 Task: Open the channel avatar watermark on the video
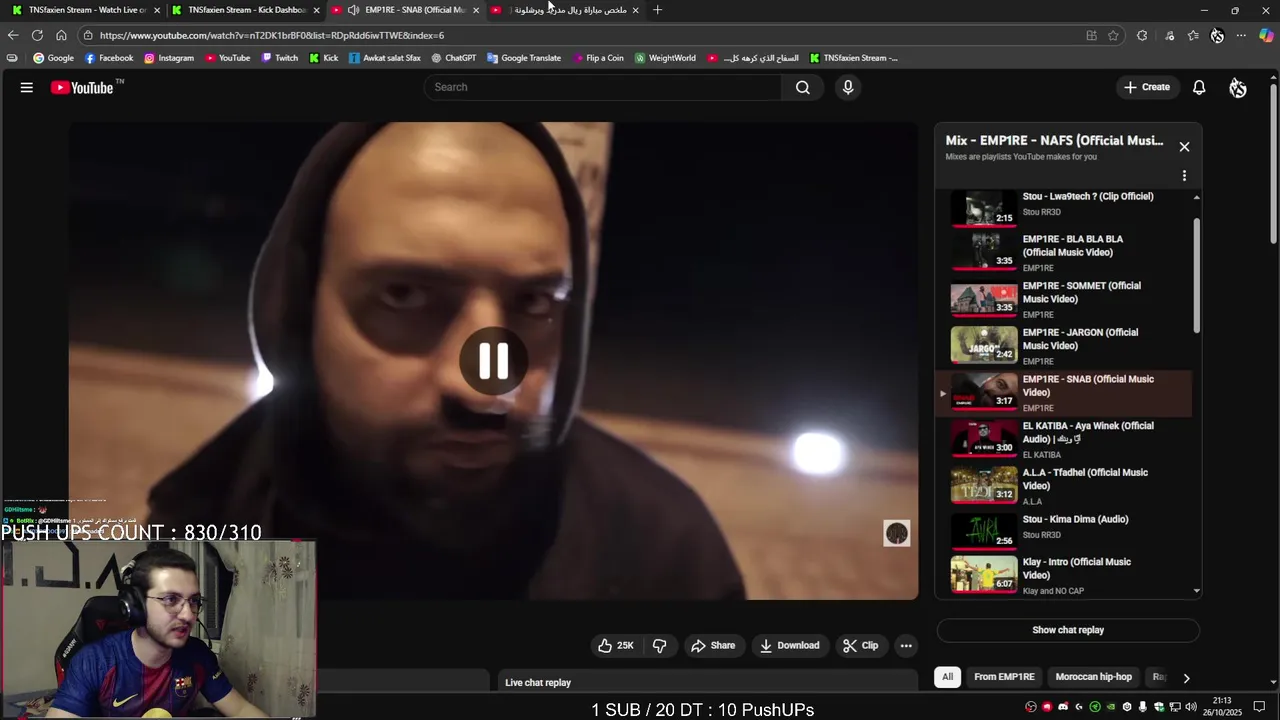[x=897, y=533]
